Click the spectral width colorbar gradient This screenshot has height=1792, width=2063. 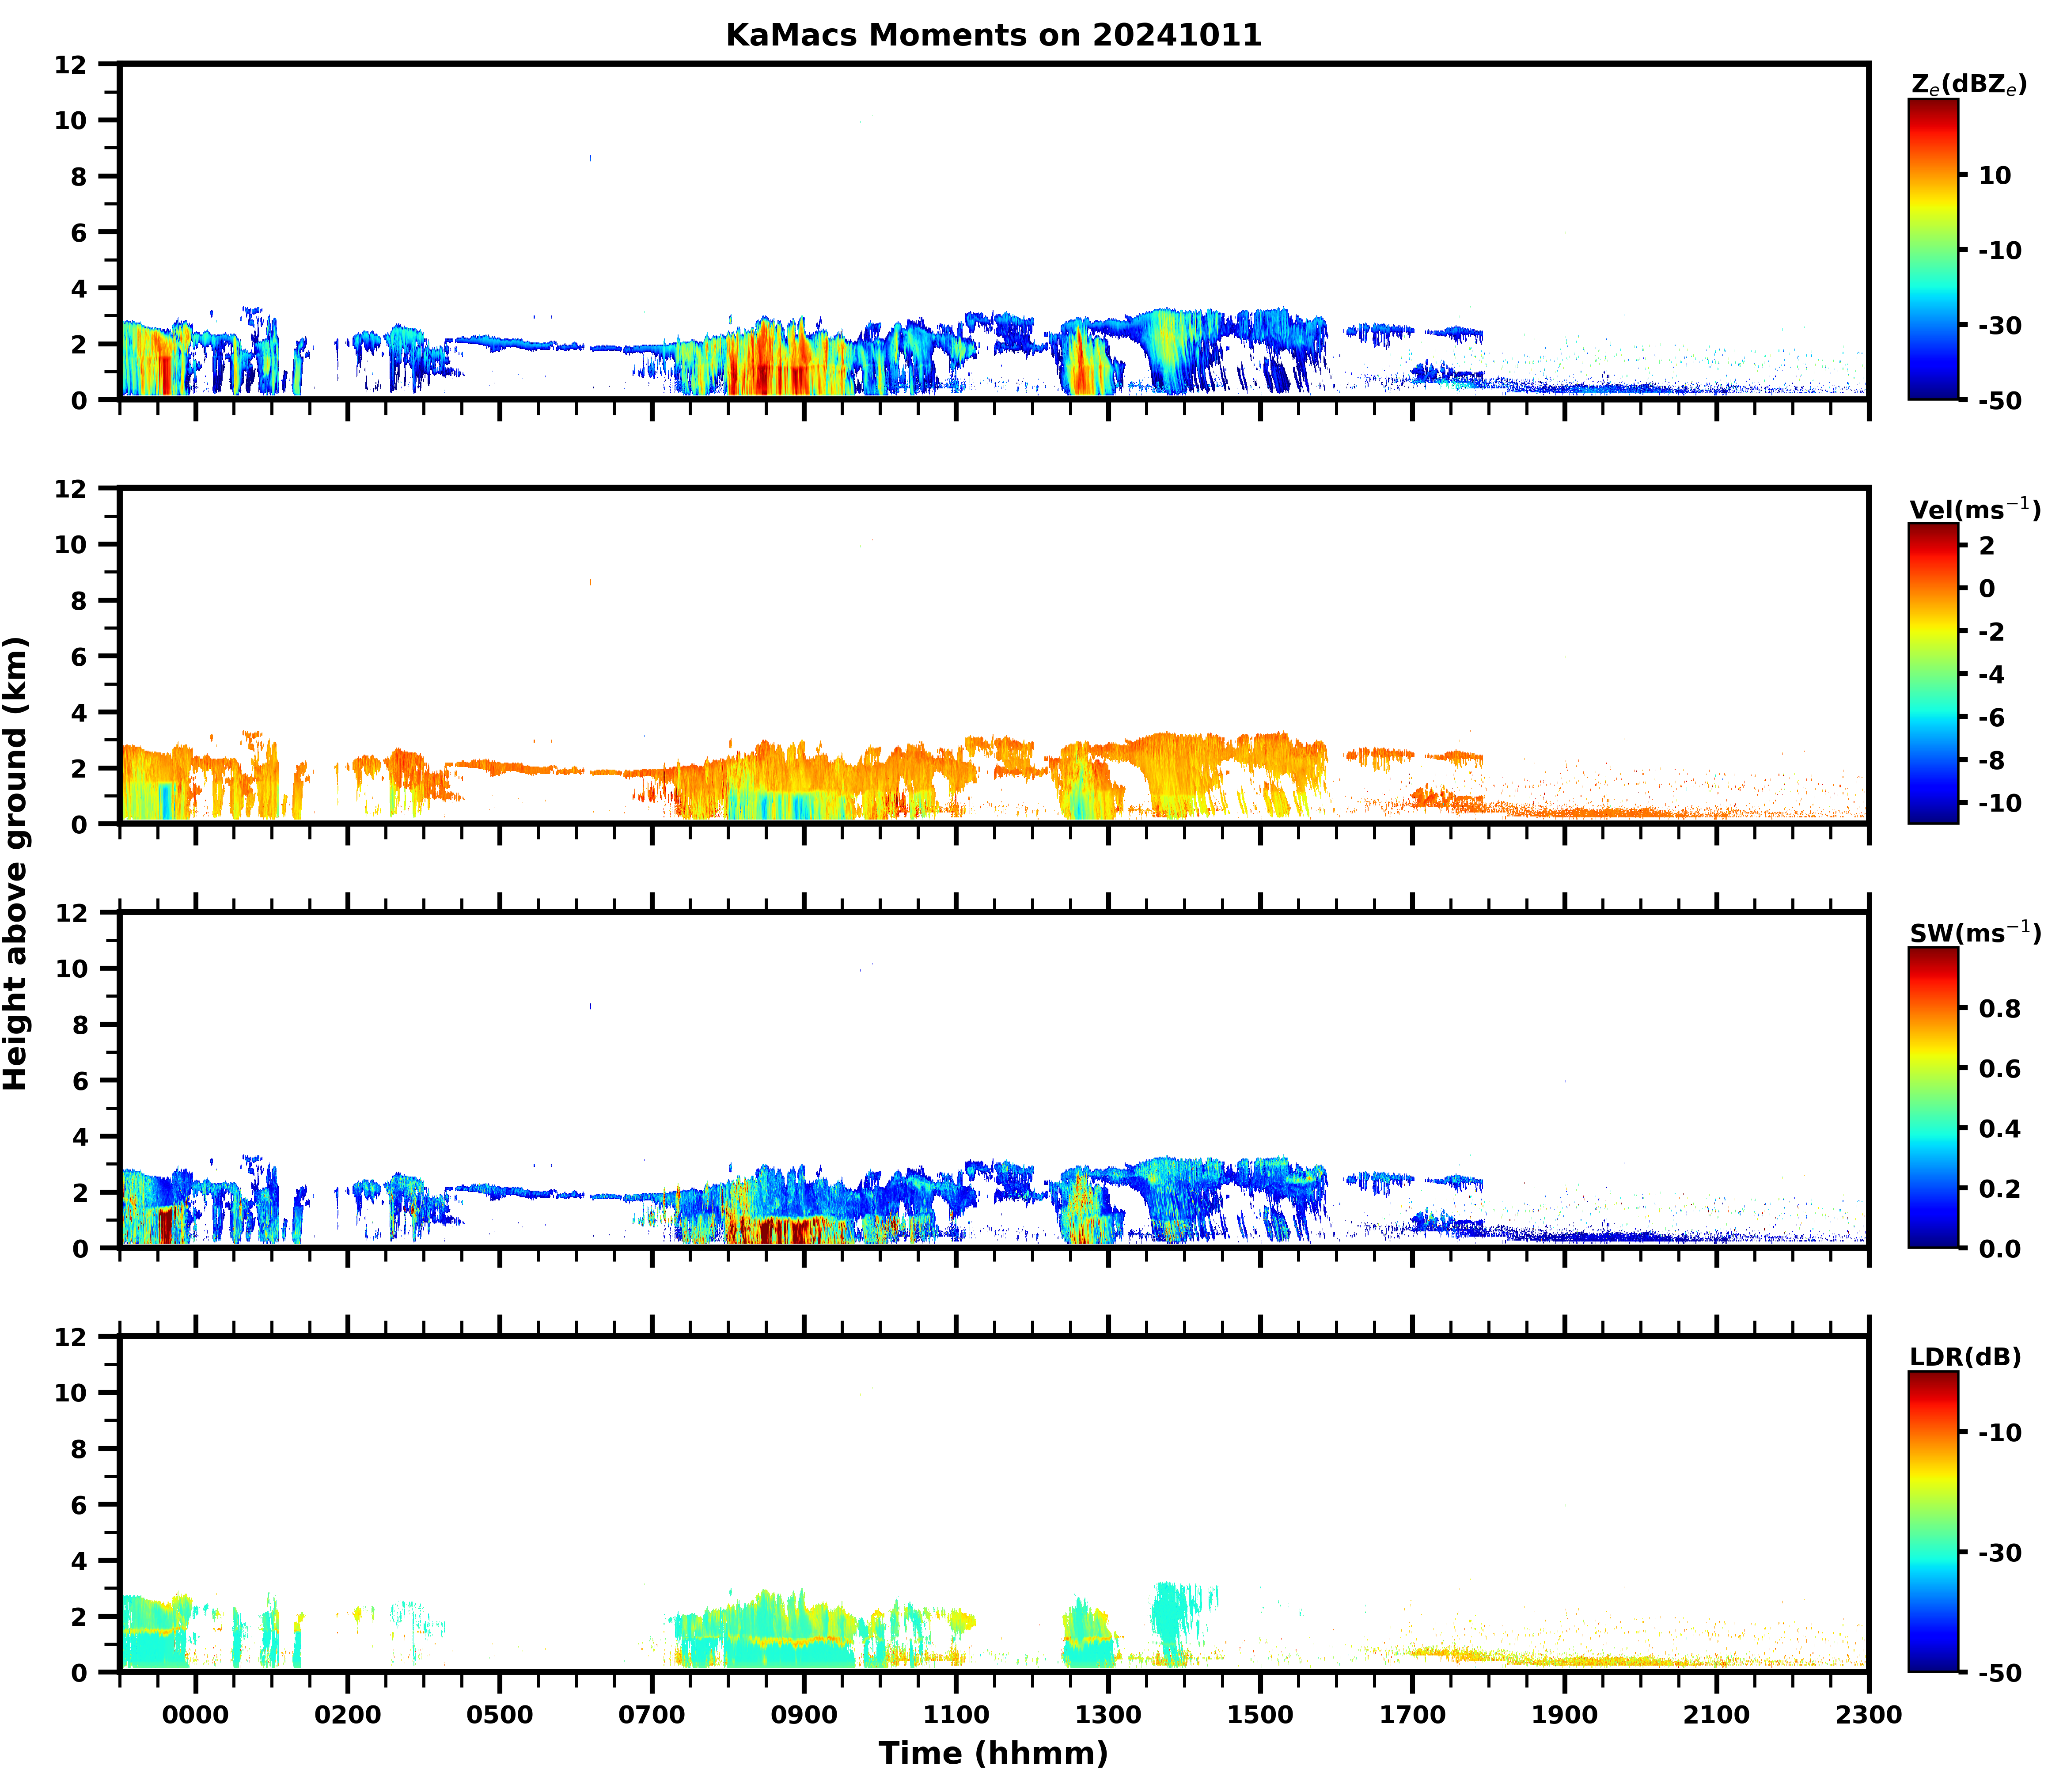tap(1933, 1098)
